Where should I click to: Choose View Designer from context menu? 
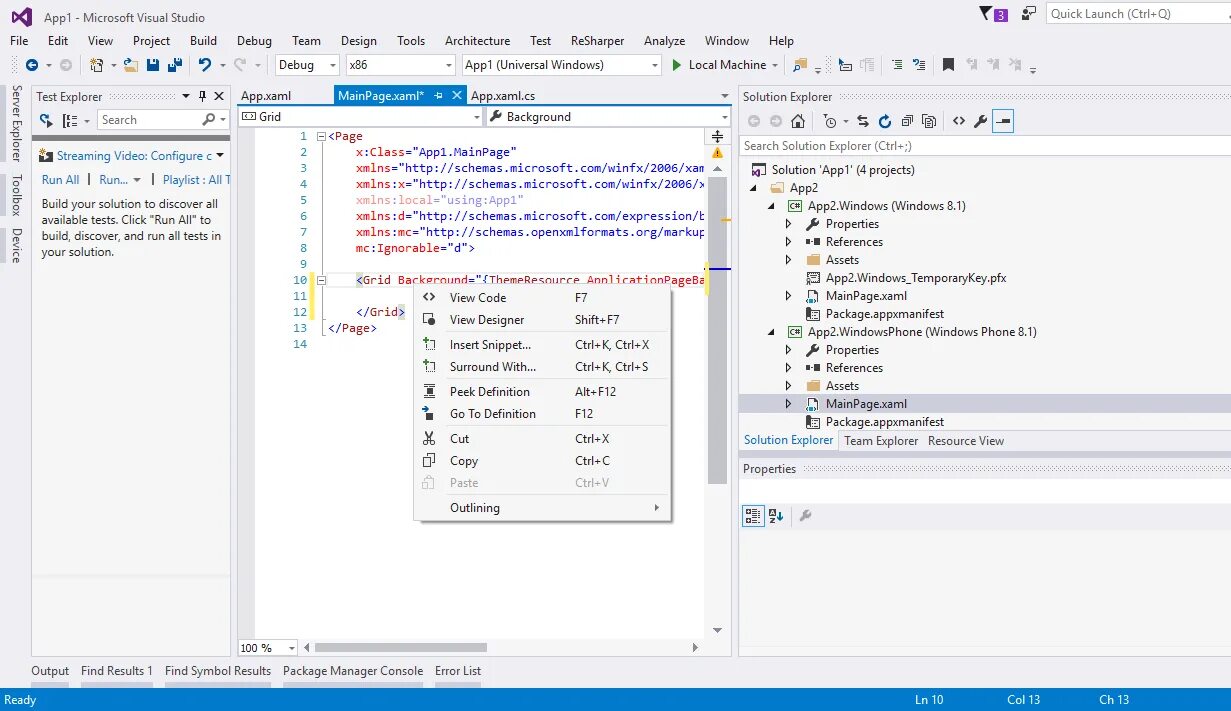coord(542,320)
